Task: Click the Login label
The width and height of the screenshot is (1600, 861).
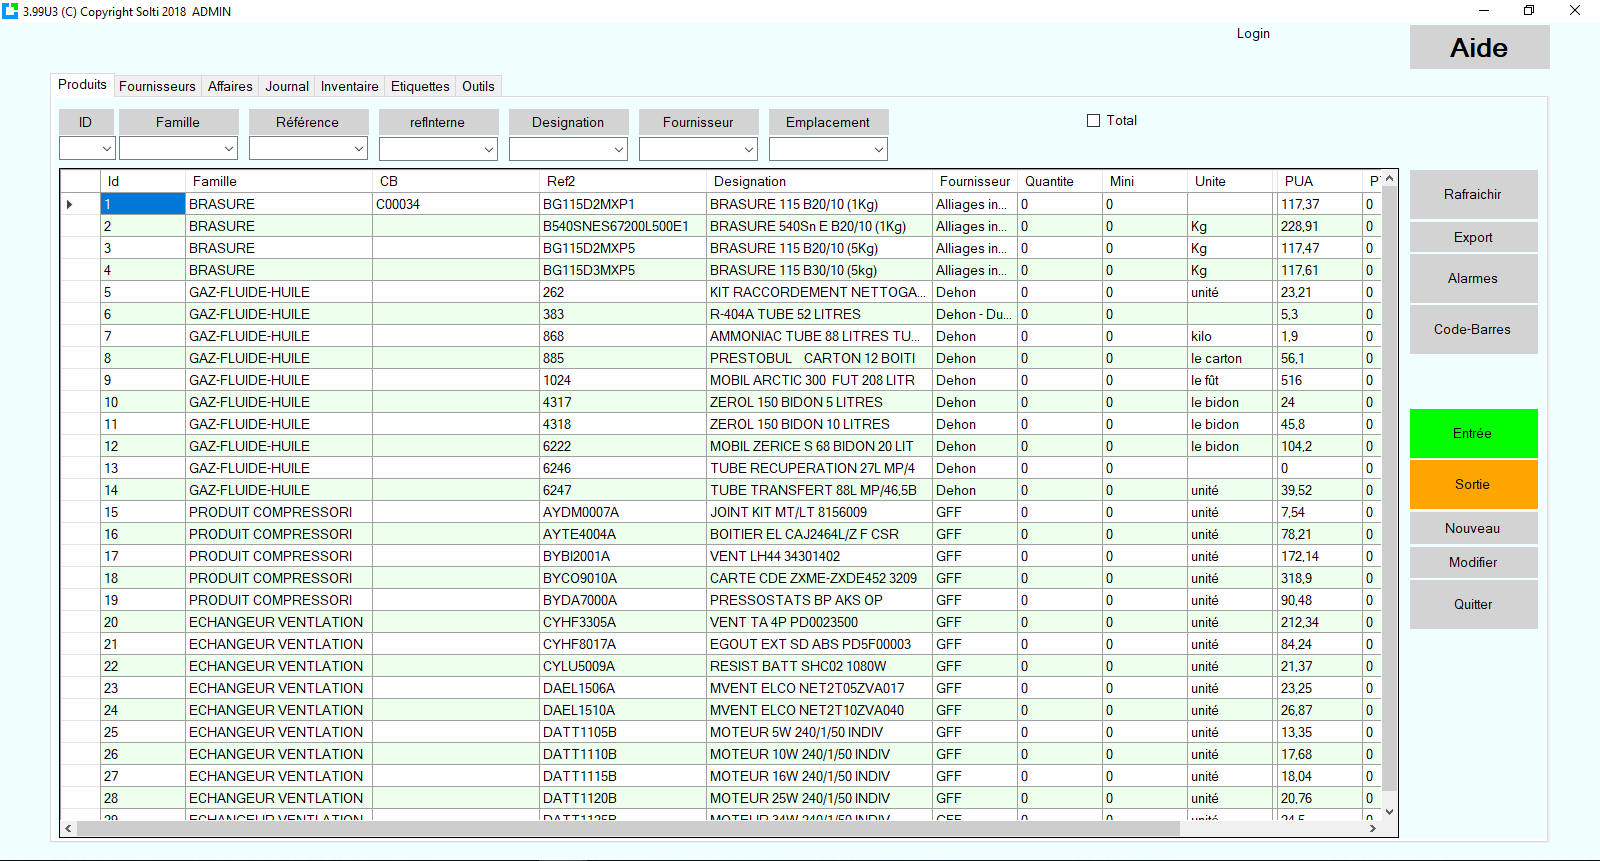Action: click(1253, 33)
